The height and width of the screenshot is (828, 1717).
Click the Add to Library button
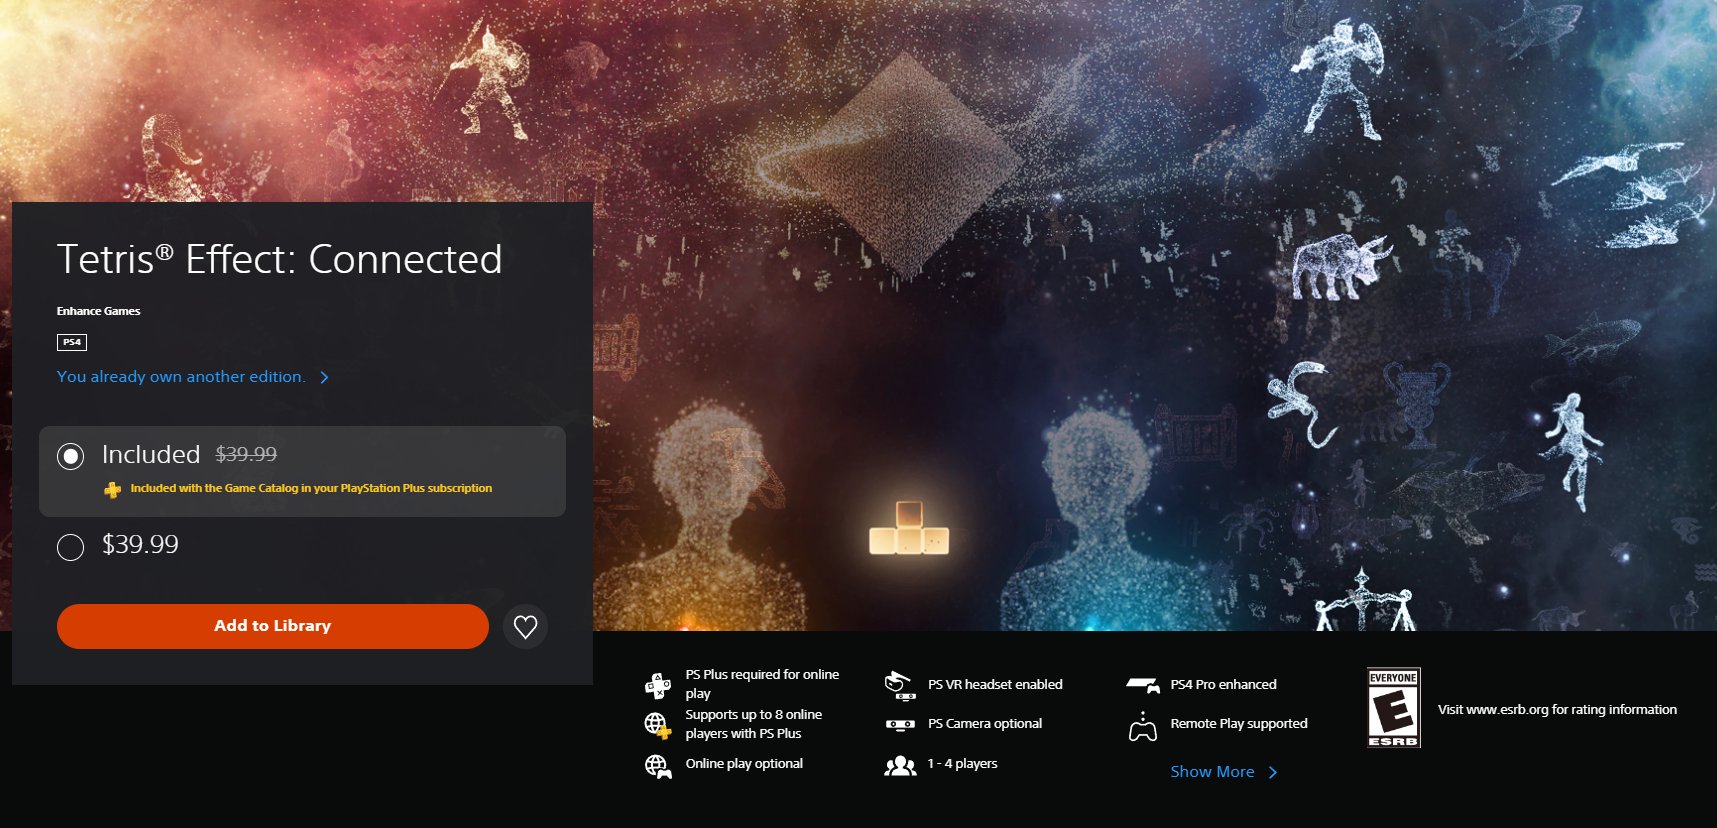pos(272,626)
